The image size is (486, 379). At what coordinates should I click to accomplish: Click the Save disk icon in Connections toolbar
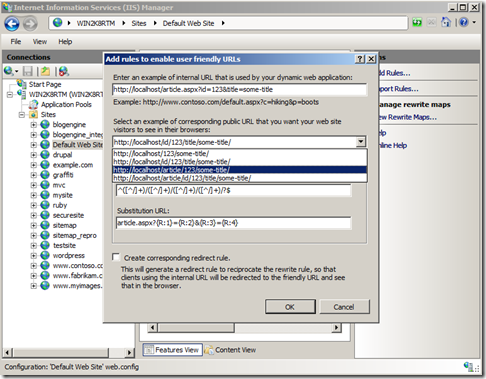27,71
